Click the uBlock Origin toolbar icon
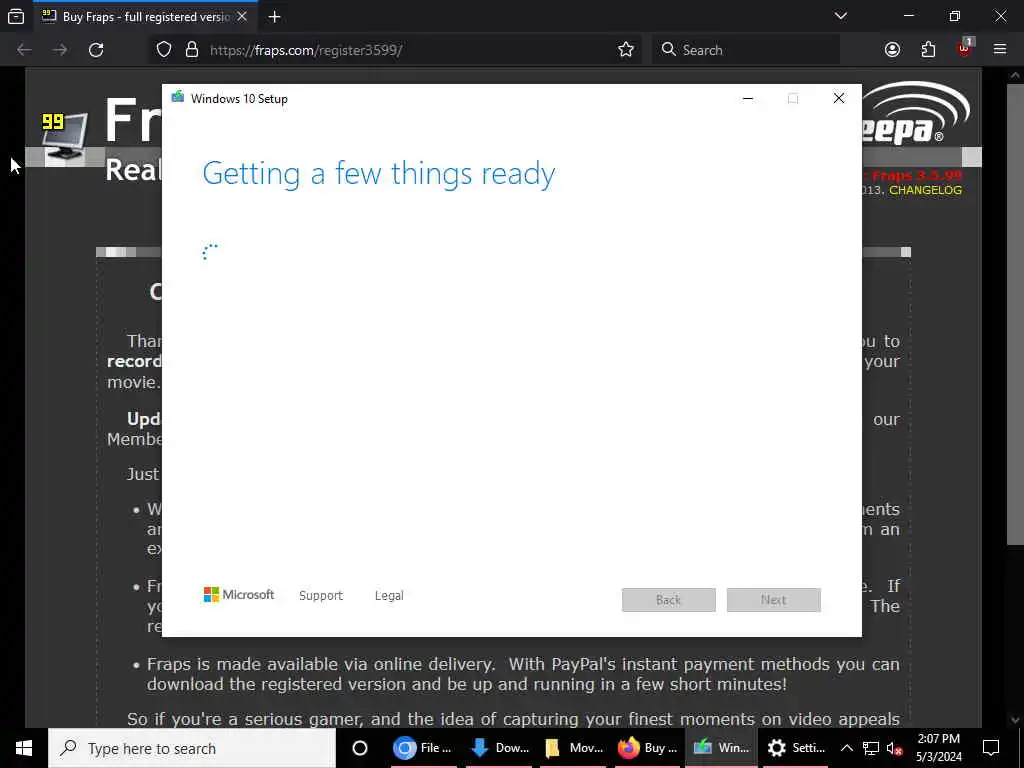This screenshot has height=768, width=1024. click(x=965, y=48)
